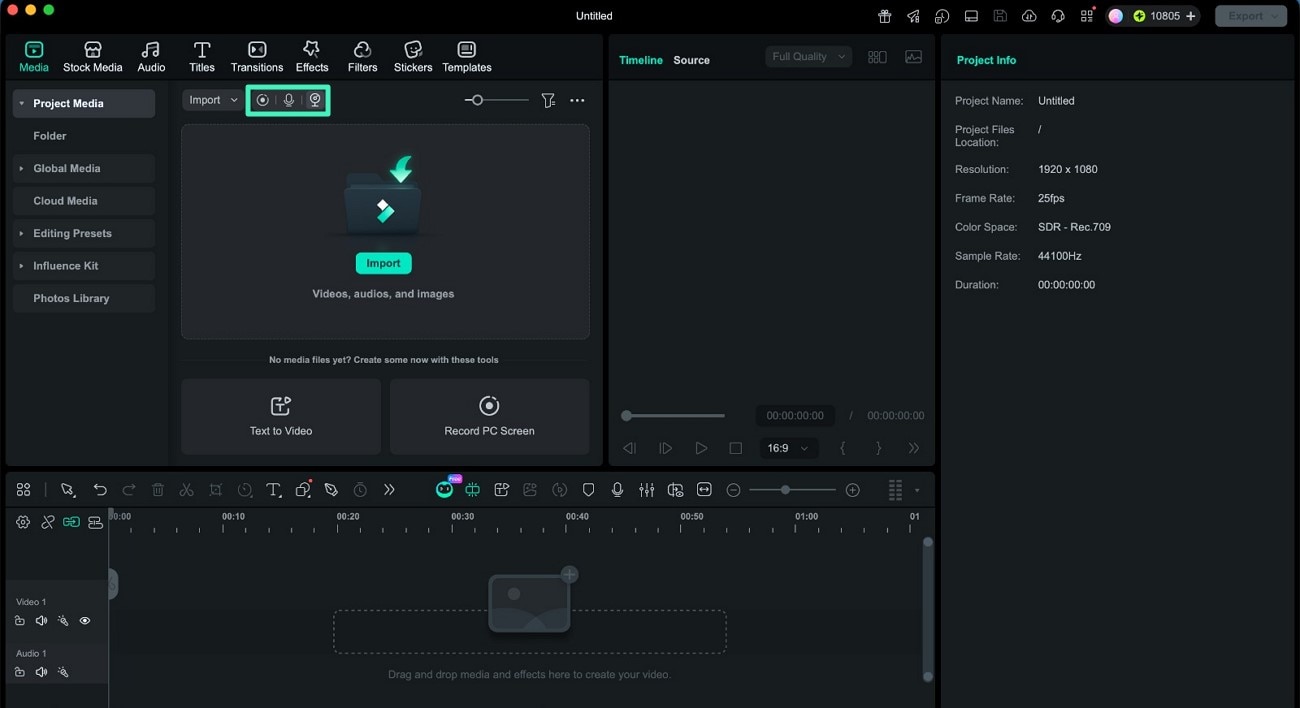Select Cloud Media in the sidebar
This screenshot has height=708, width=1300.
(84, 201)
